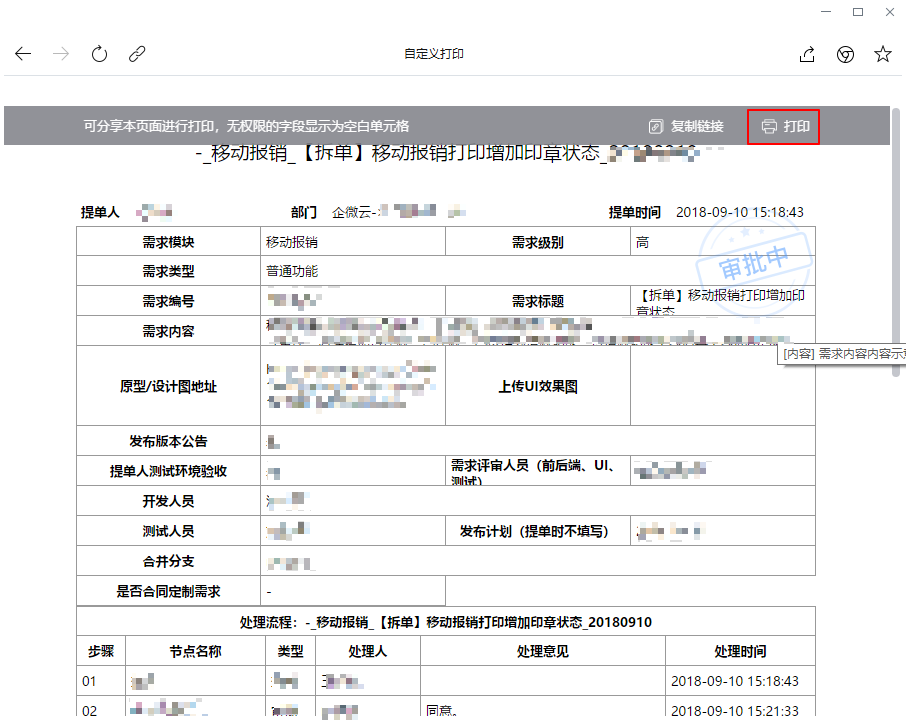Refresh the page with the reload icon

coord(99,54)
